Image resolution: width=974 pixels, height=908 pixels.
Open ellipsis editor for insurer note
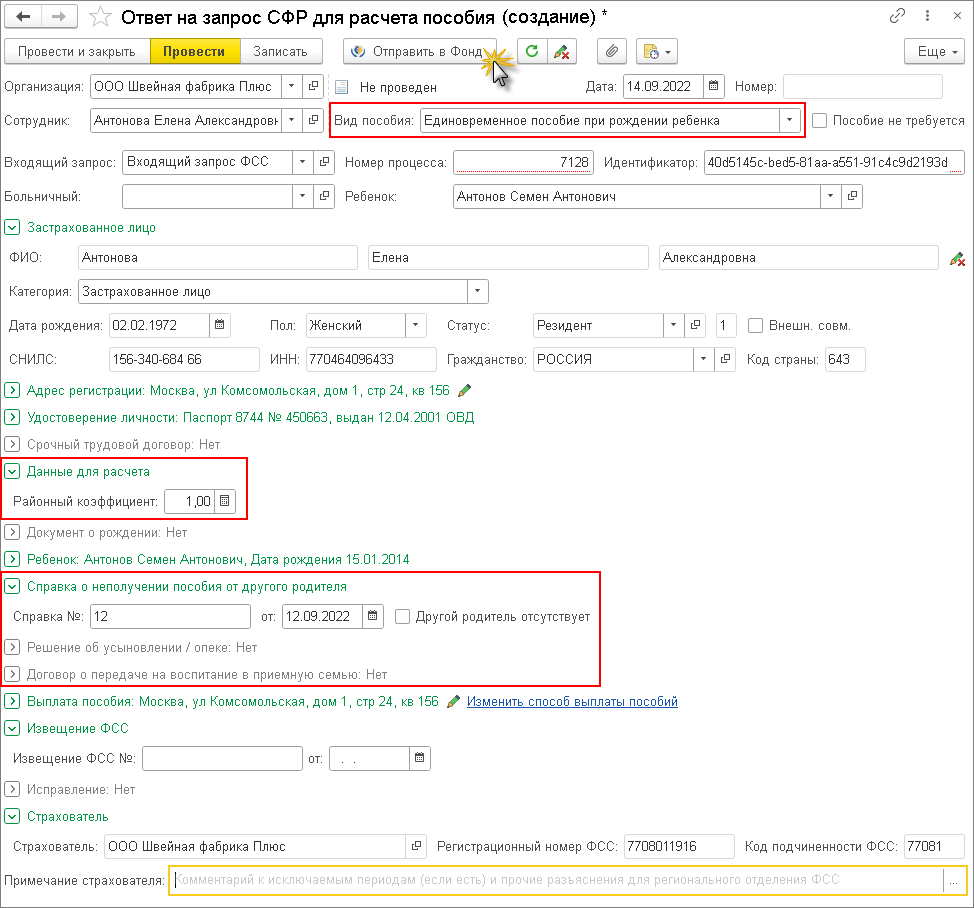click(x=954, y=881)
